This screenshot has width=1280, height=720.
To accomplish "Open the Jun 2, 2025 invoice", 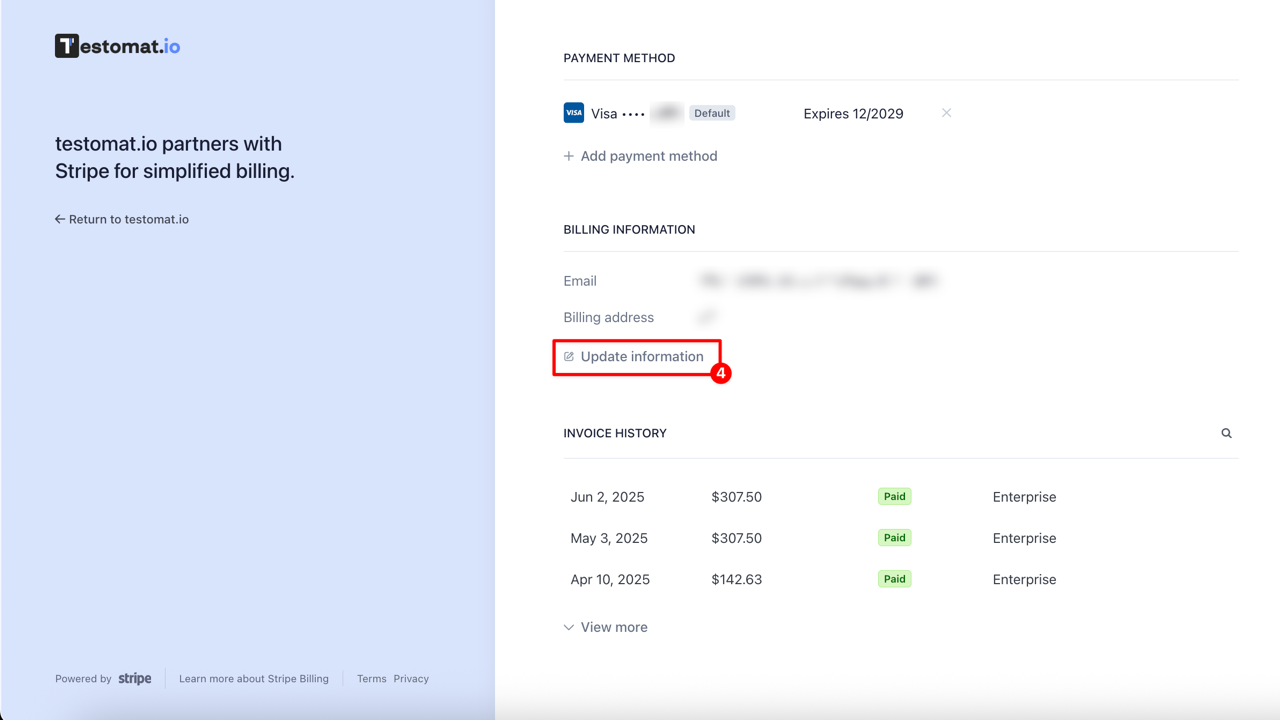I will pyautogui.click(x=607, y=497).
